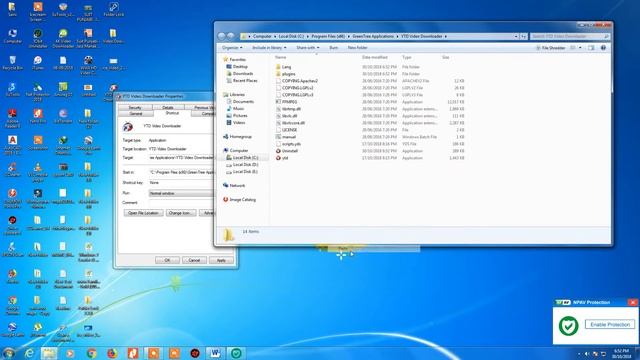Open the Include in library dropdown
The width and height of the screenshot is (640, 360).
point(269,48)
